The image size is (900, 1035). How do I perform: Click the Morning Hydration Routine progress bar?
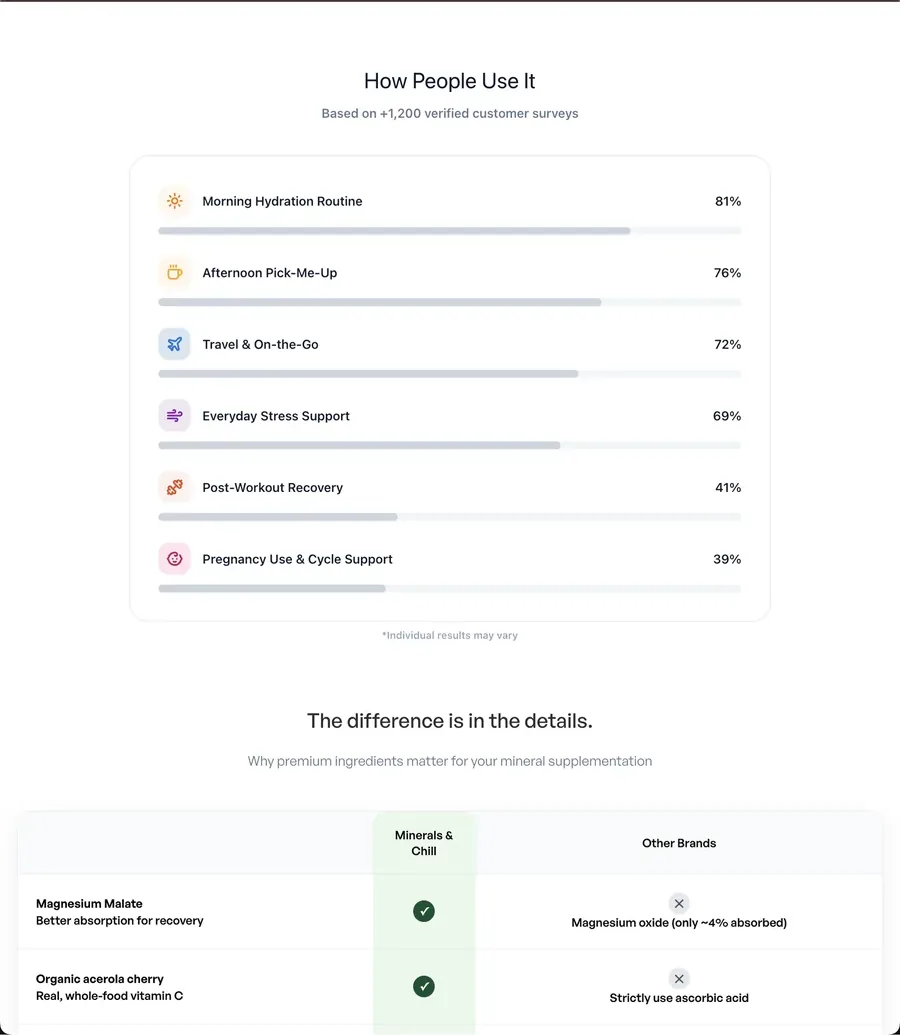(x=450, y=231)
